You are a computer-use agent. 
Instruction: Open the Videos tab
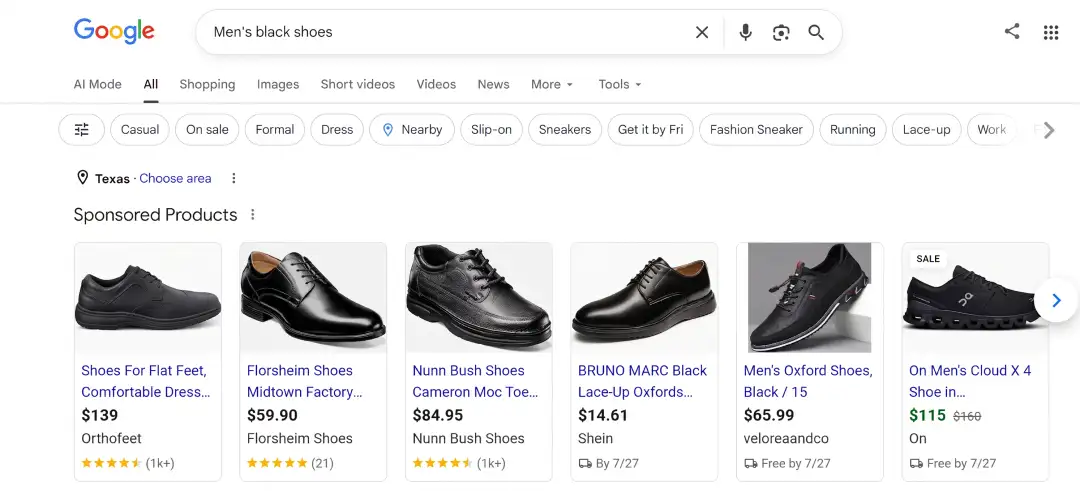point(436,84)
